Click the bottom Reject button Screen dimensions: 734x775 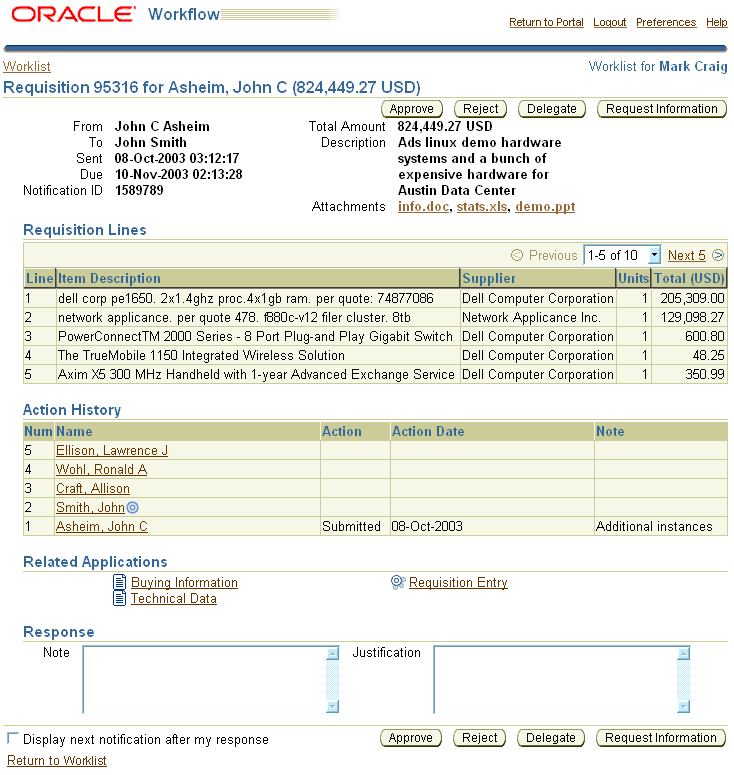[x=479, y=738]
